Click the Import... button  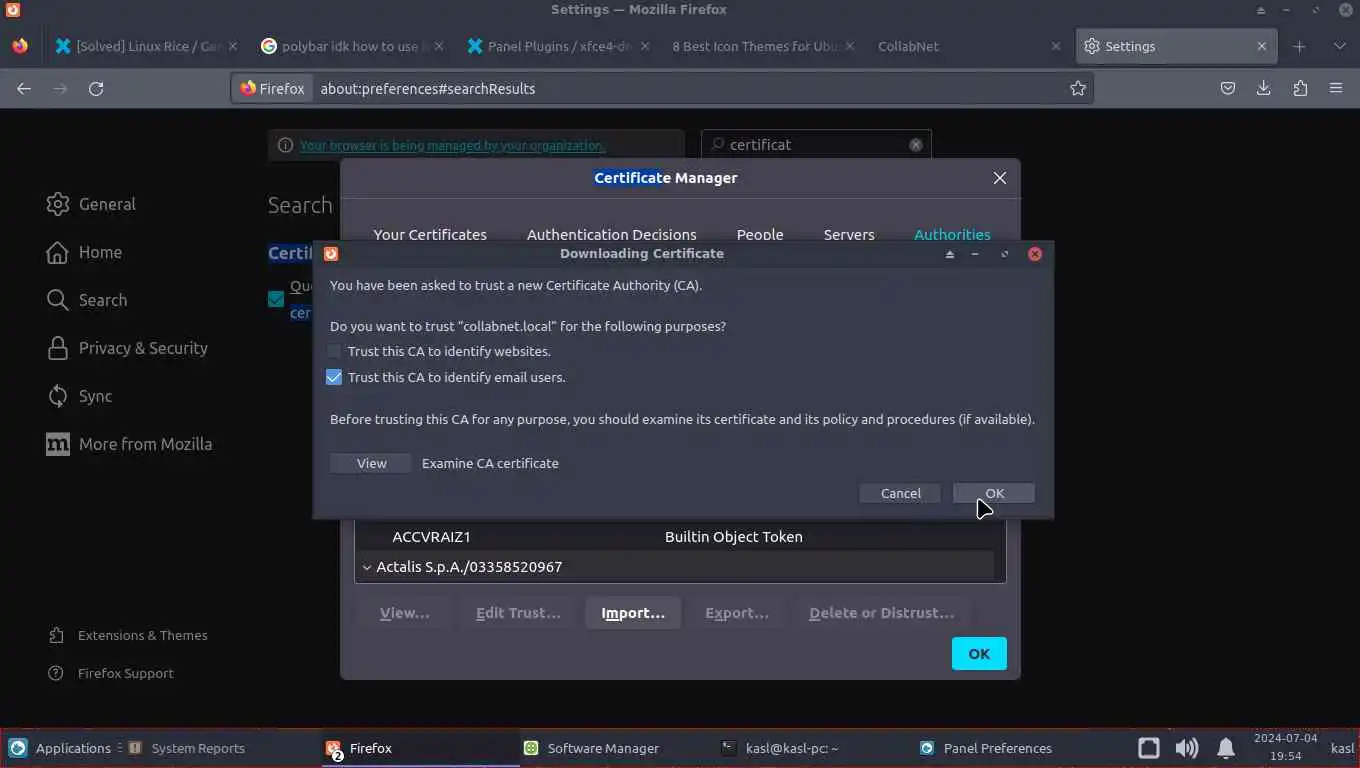click(633, 613)
